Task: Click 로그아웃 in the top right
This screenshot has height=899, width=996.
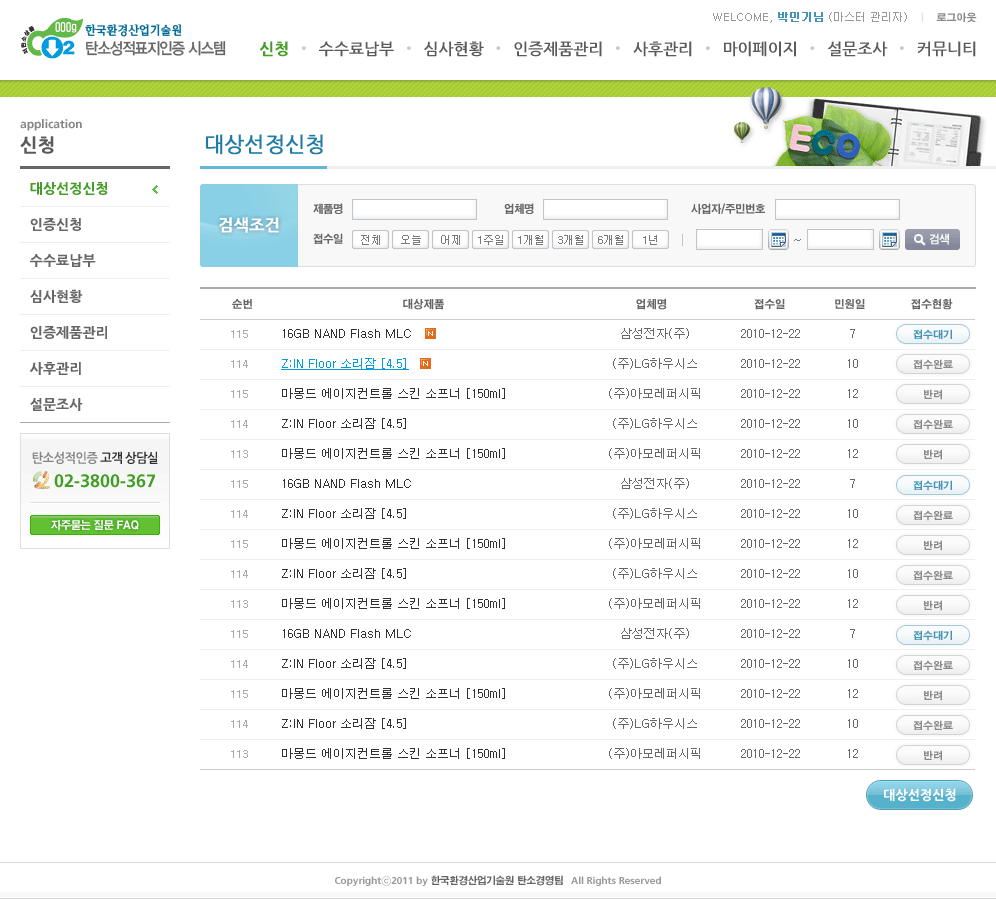Action: [x=956, y=17]
